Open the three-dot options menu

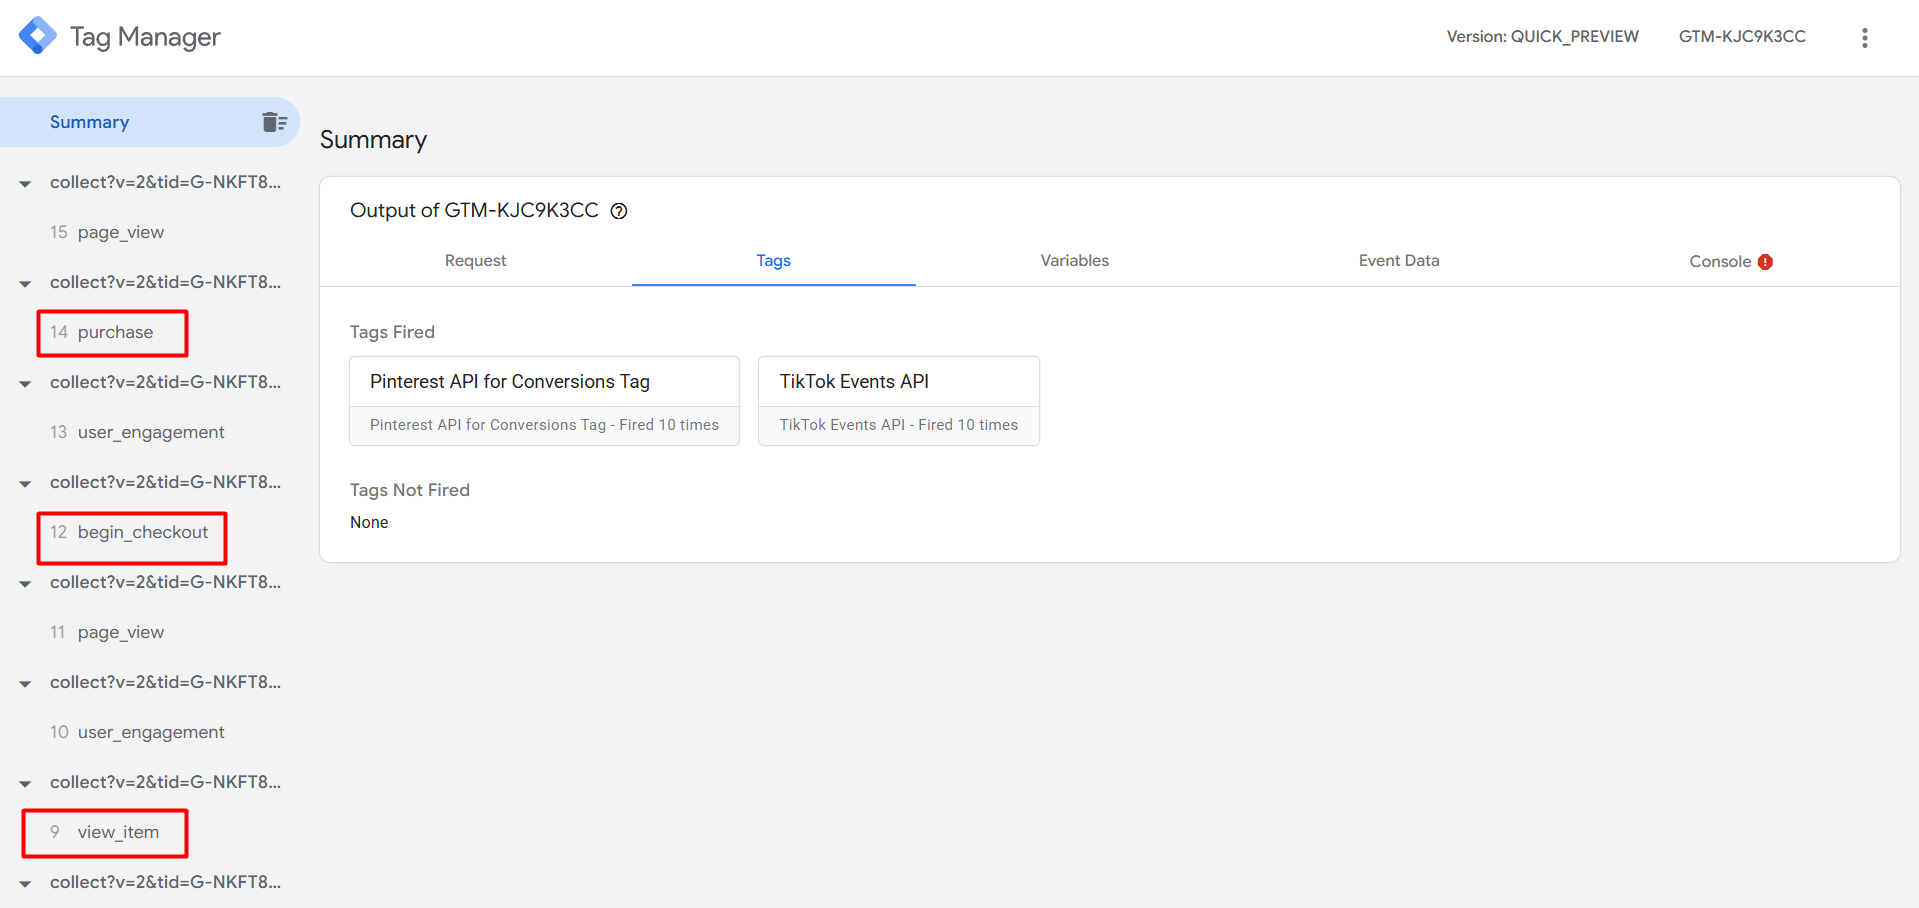tap(1864, 38)
